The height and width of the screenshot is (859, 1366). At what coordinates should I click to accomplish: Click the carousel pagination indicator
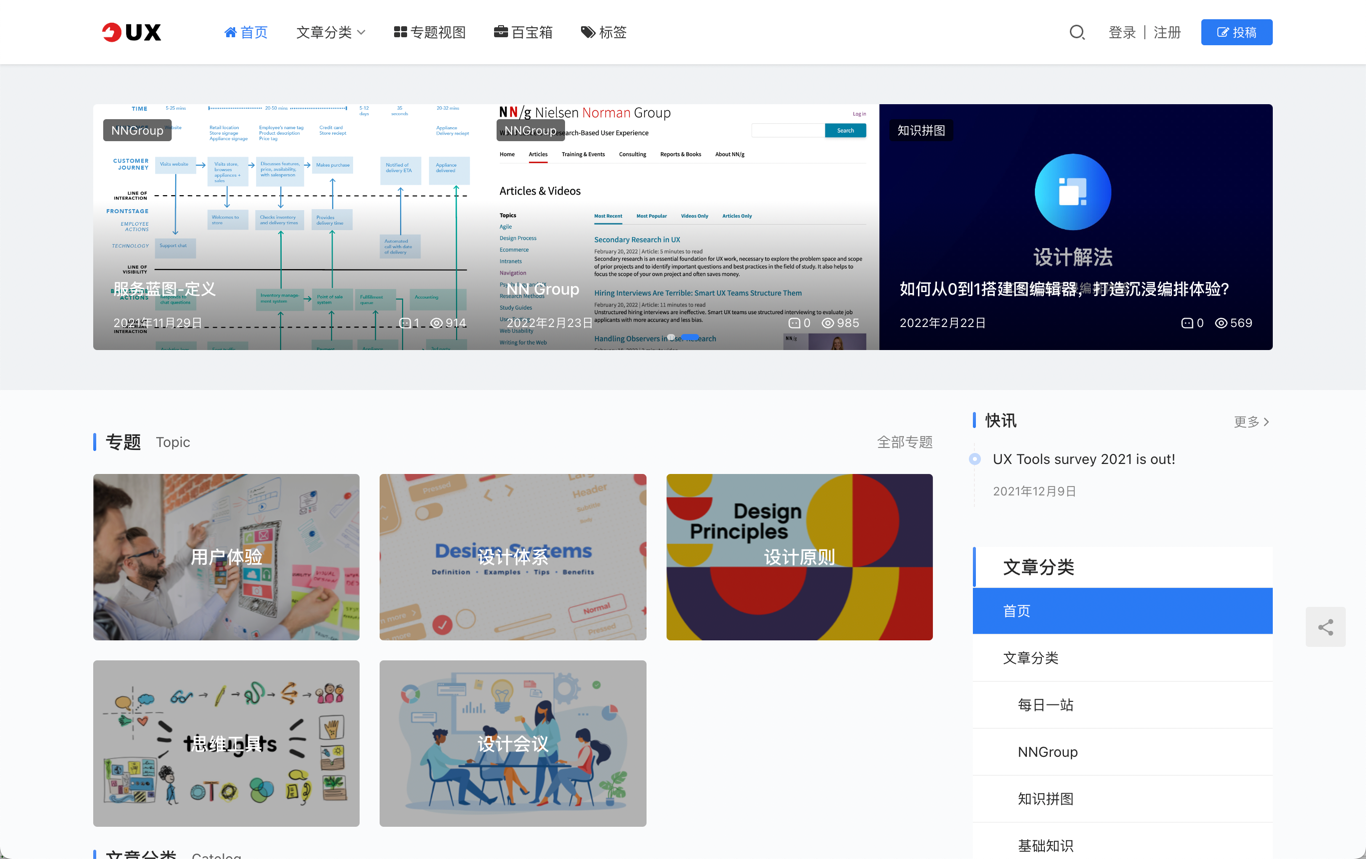683,338
